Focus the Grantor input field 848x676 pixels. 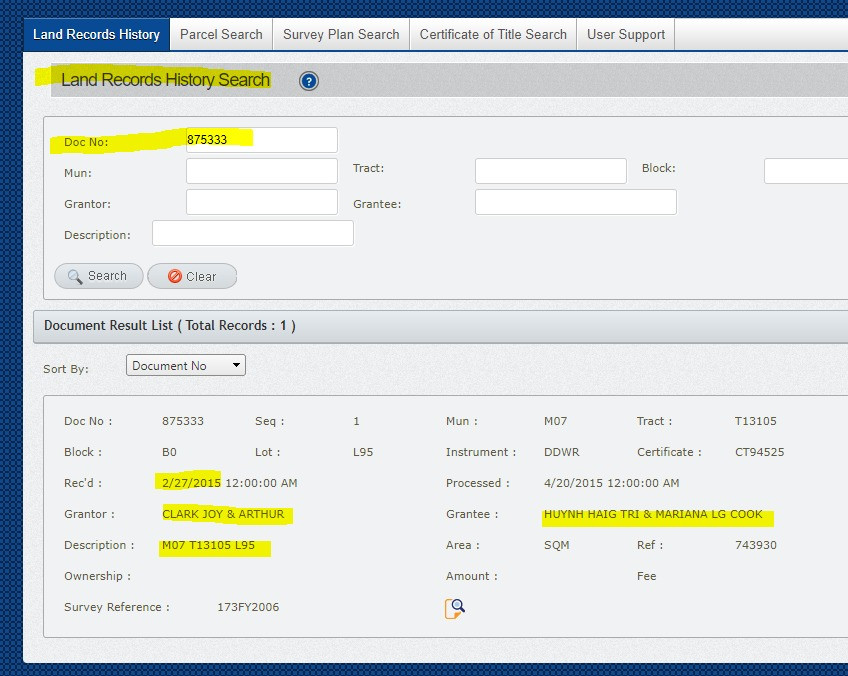[262, 202]
